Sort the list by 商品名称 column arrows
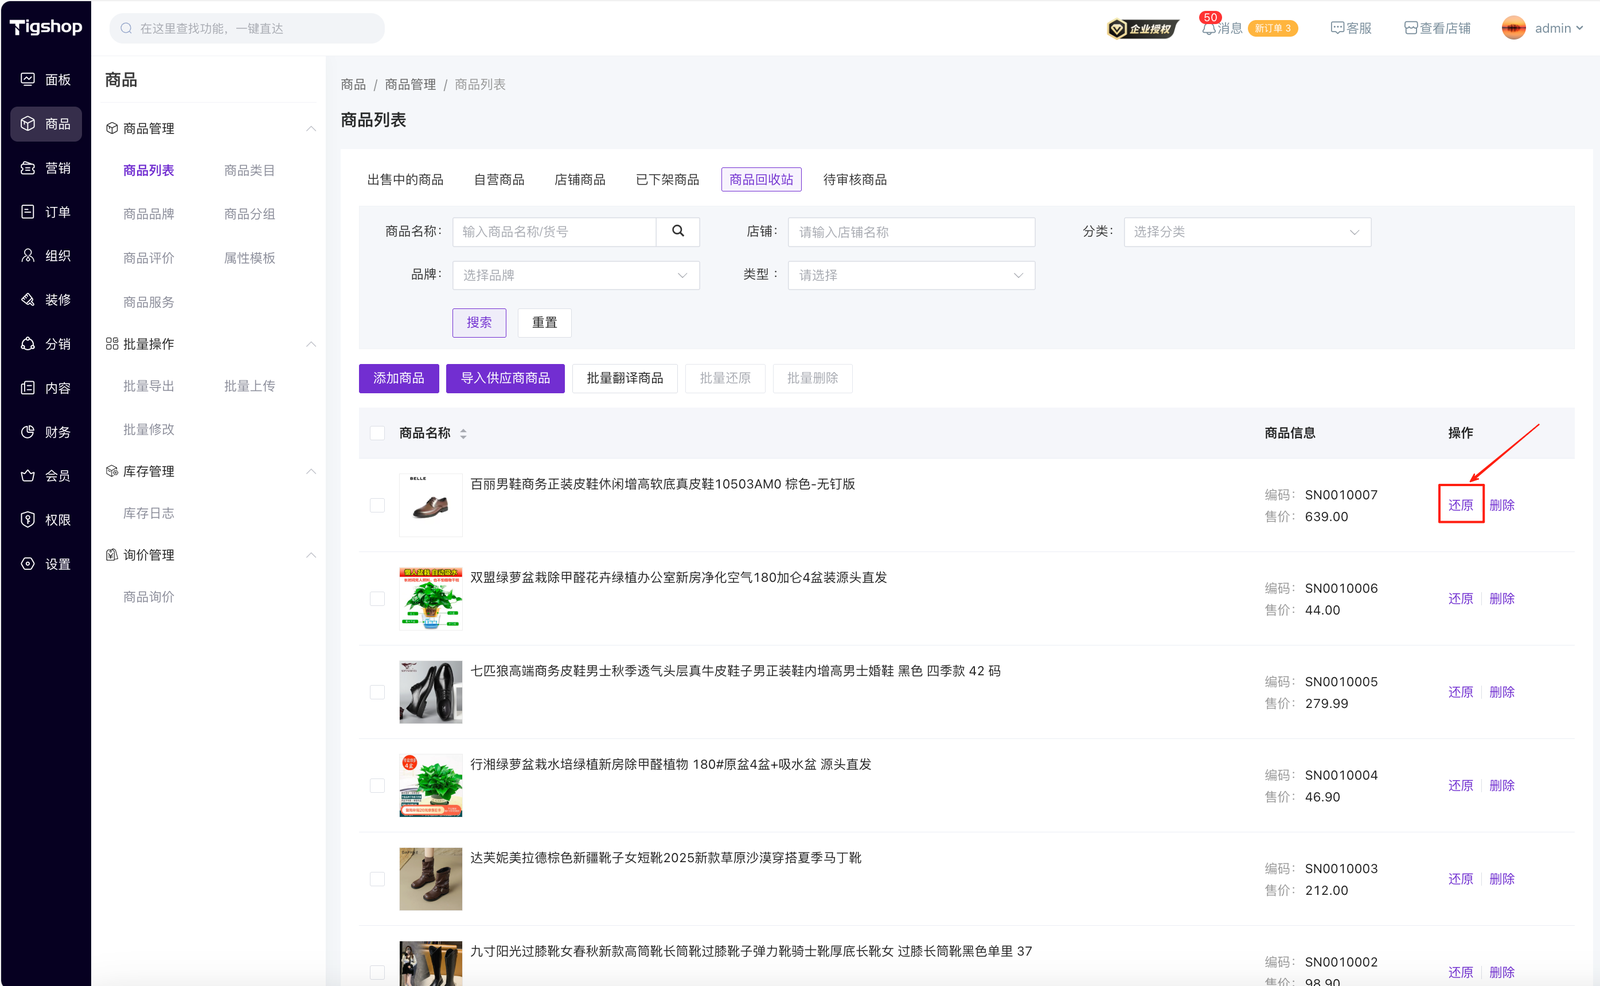The height and width of the screenshot is (986, 1600). 463,433
